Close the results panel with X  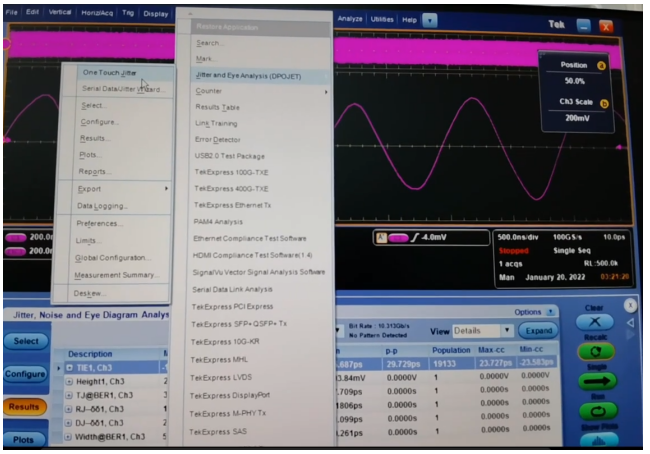click(630, 306)
